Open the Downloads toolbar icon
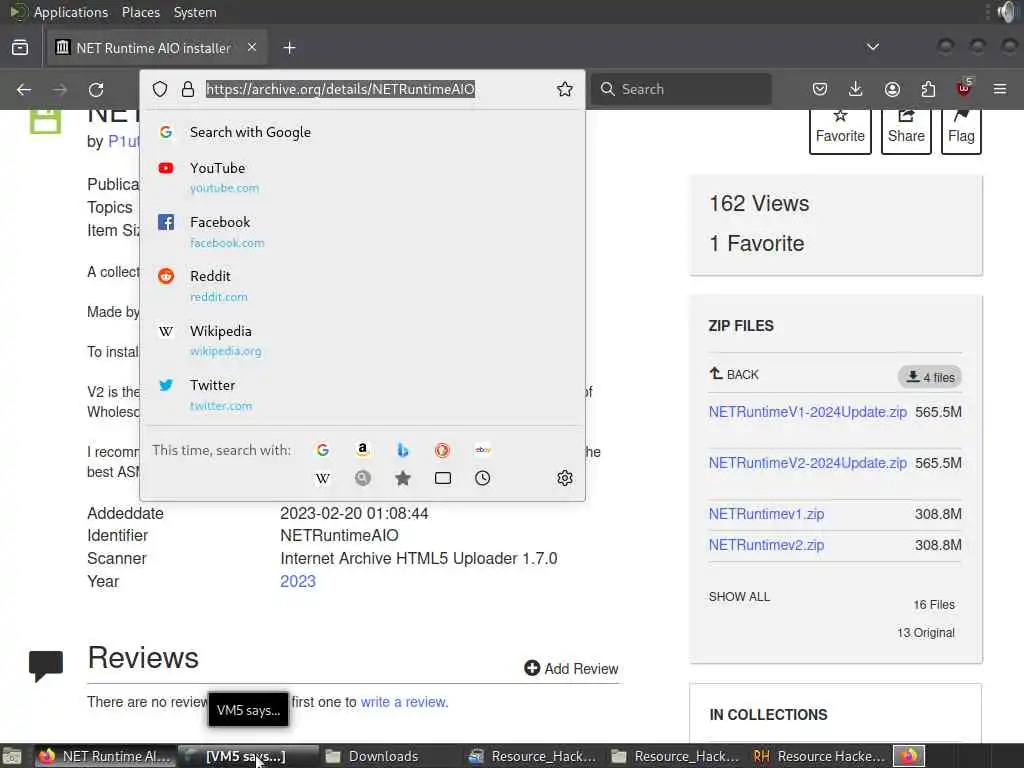This screenshot has height=768, width=1024. 856,89
